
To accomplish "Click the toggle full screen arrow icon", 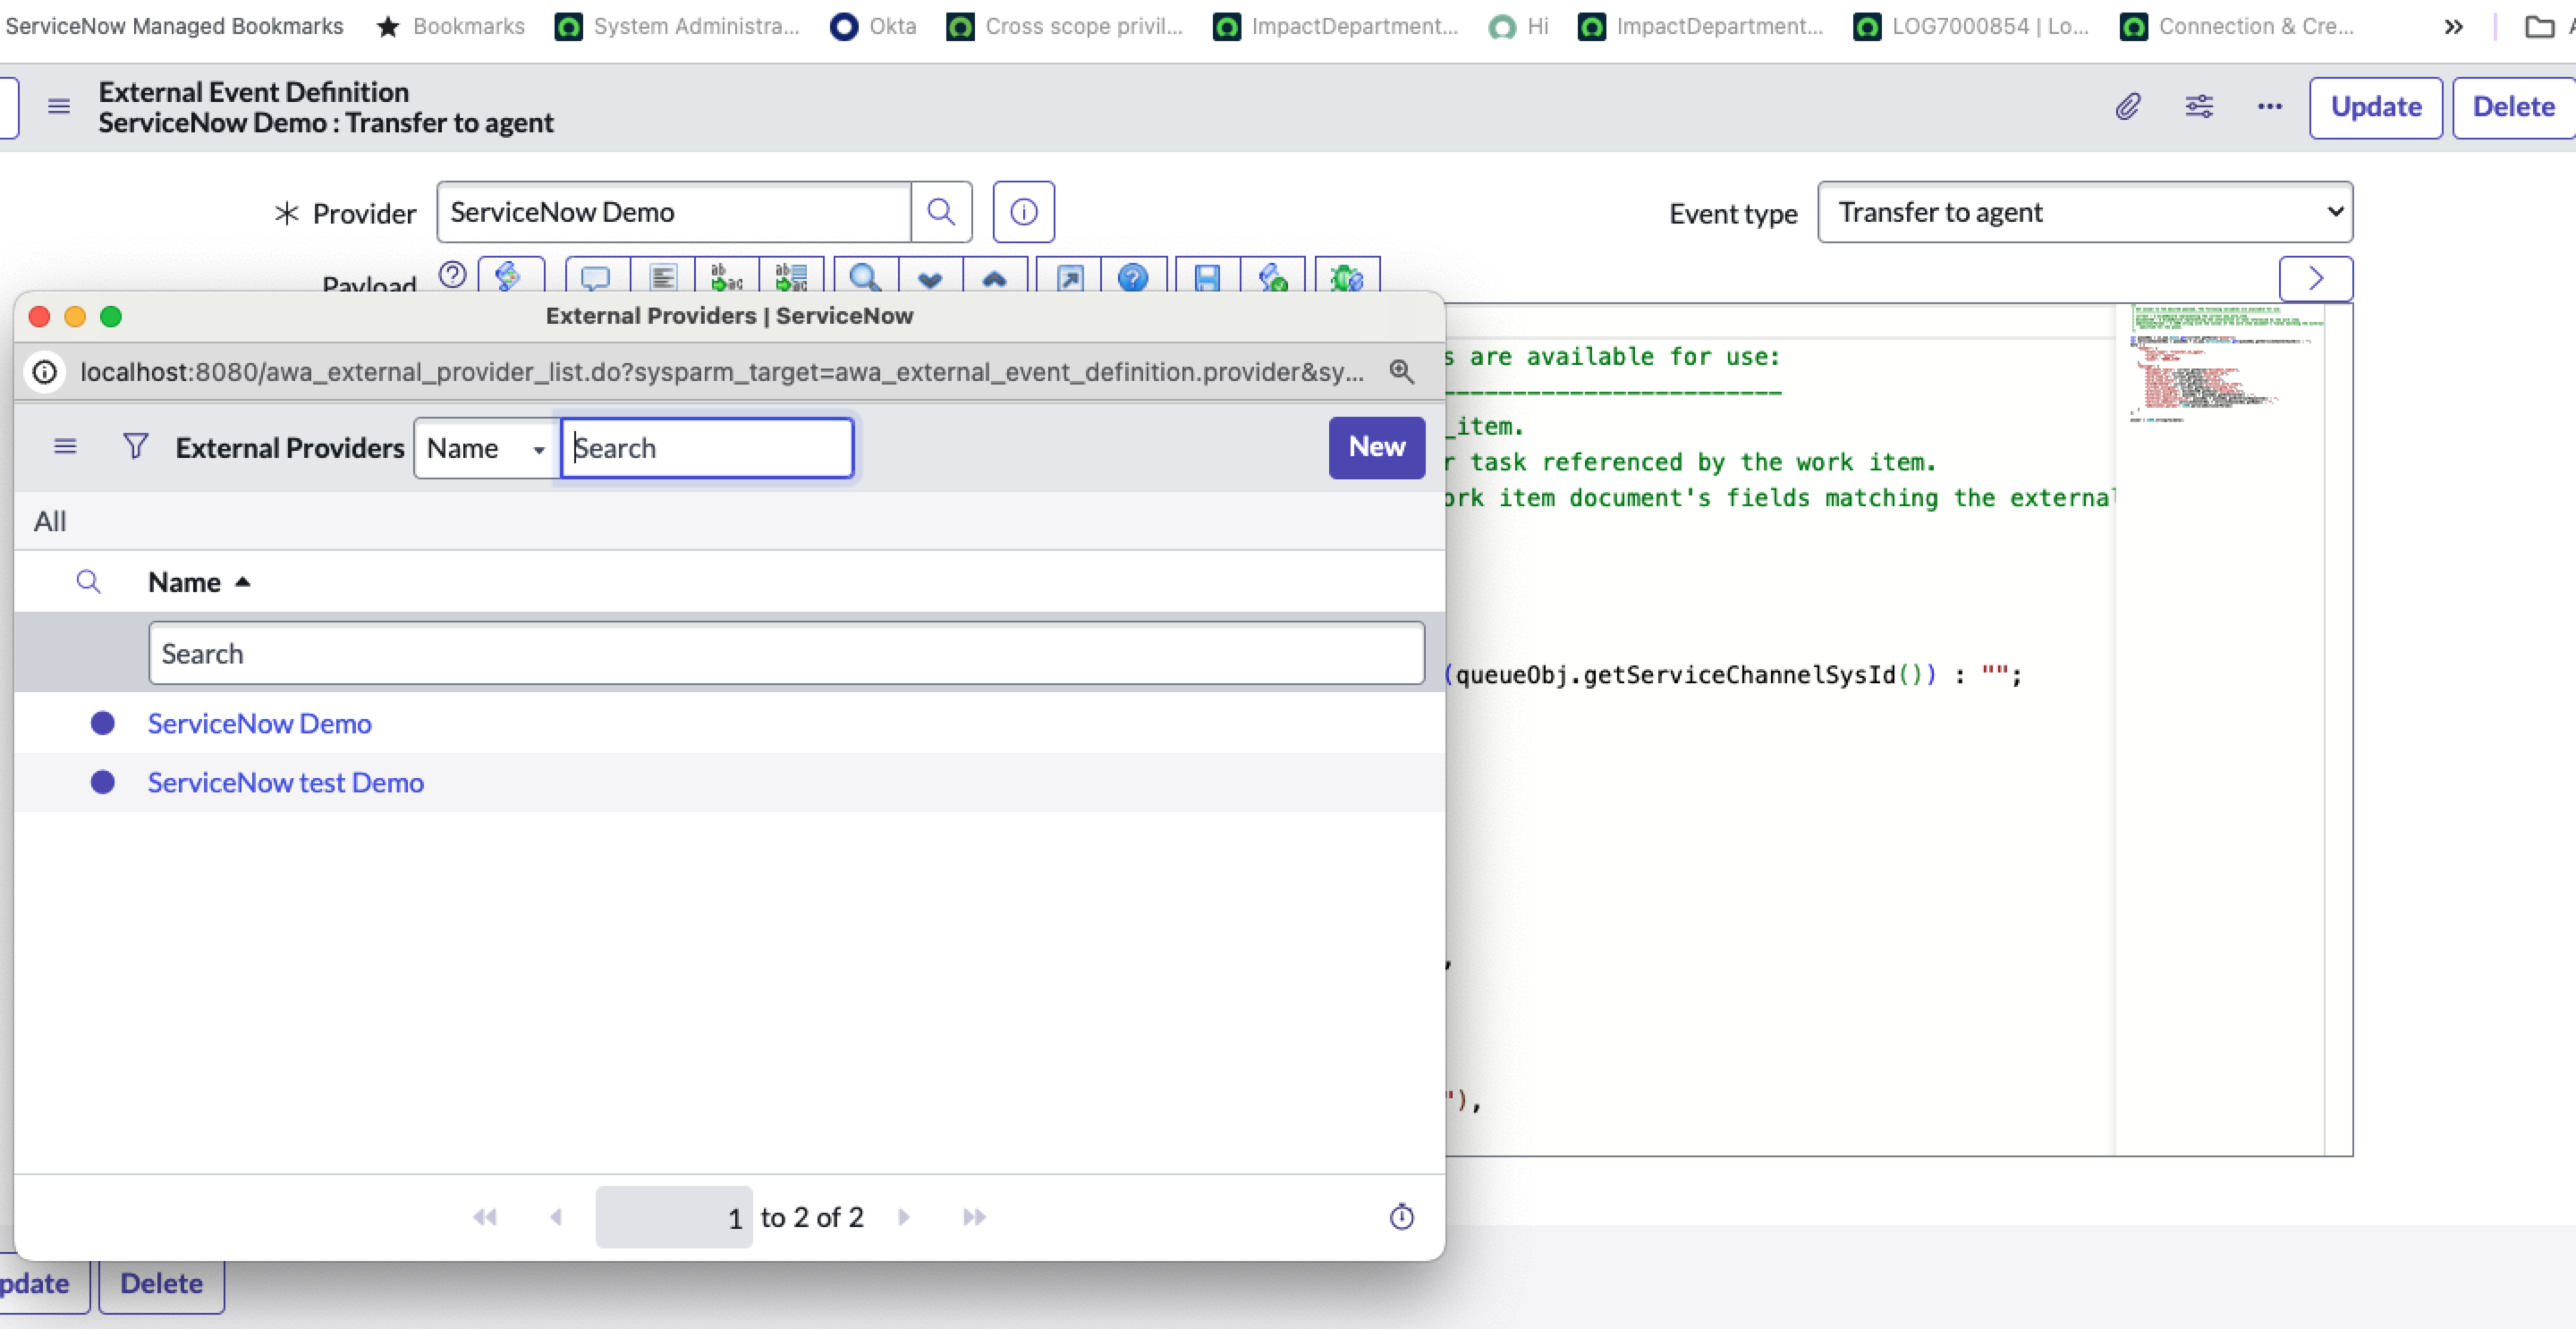I will tap(1069, 277).
